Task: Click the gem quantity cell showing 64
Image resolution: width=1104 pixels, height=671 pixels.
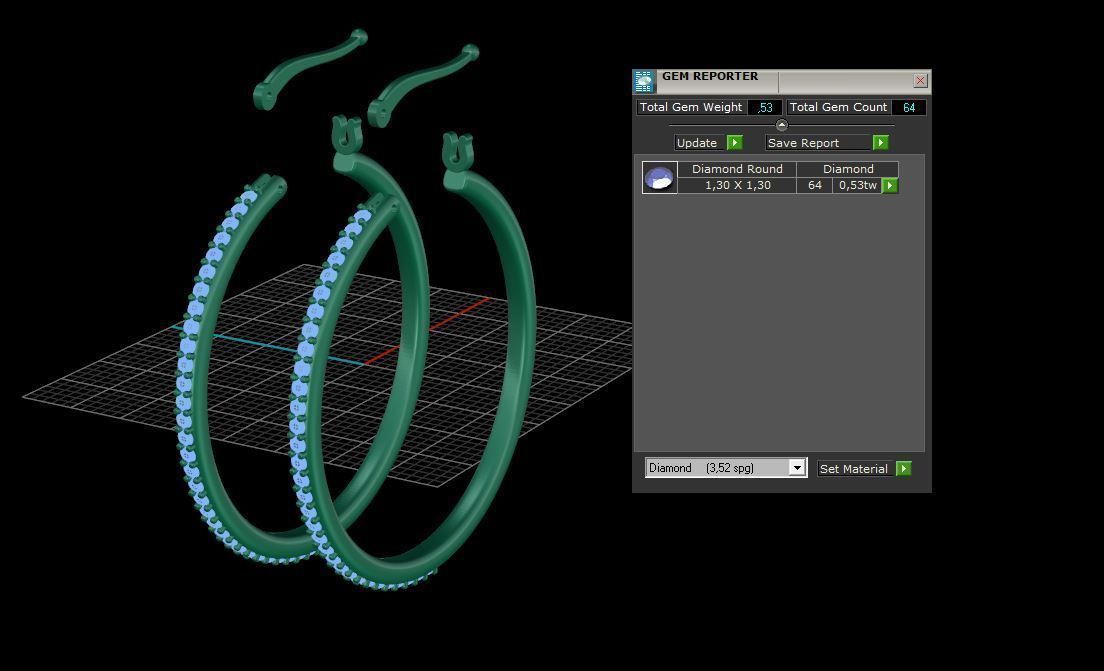Action: pyautogui.click(x=815, y=185)
